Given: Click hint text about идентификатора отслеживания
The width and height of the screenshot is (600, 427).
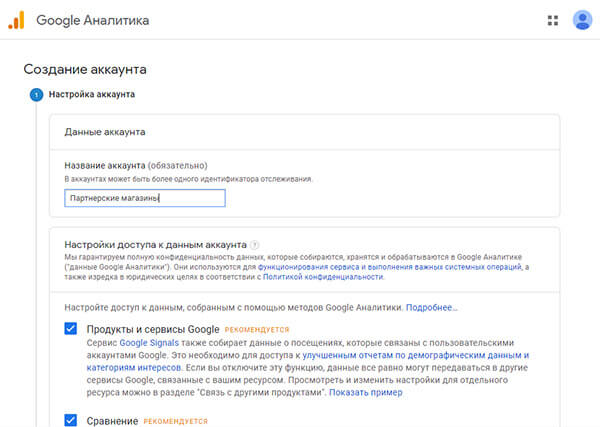Looking at the screenshot, I should pyautogui.click(x=188, y=179).
